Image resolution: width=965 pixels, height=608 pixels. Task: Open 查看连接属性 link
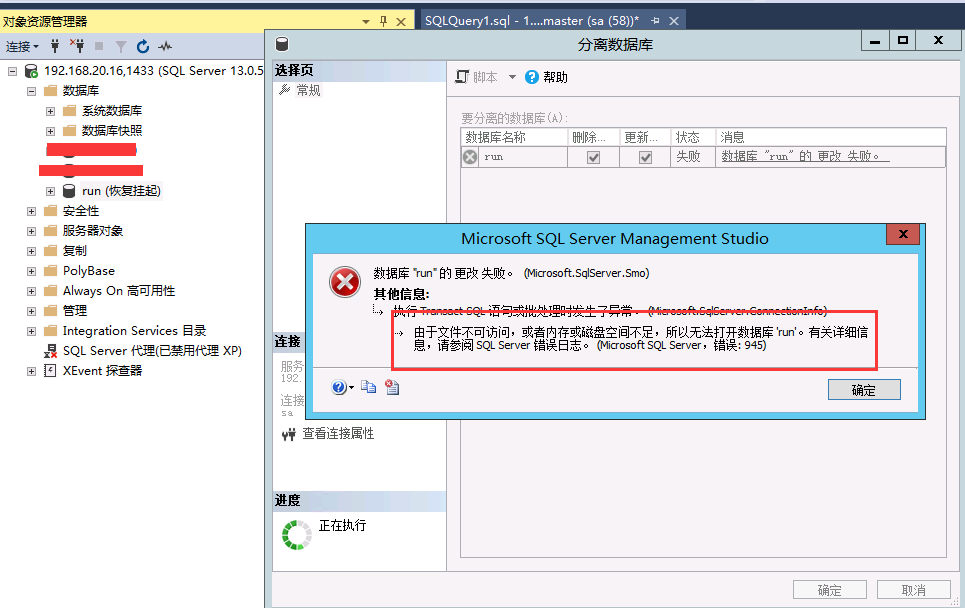[338, 434]
